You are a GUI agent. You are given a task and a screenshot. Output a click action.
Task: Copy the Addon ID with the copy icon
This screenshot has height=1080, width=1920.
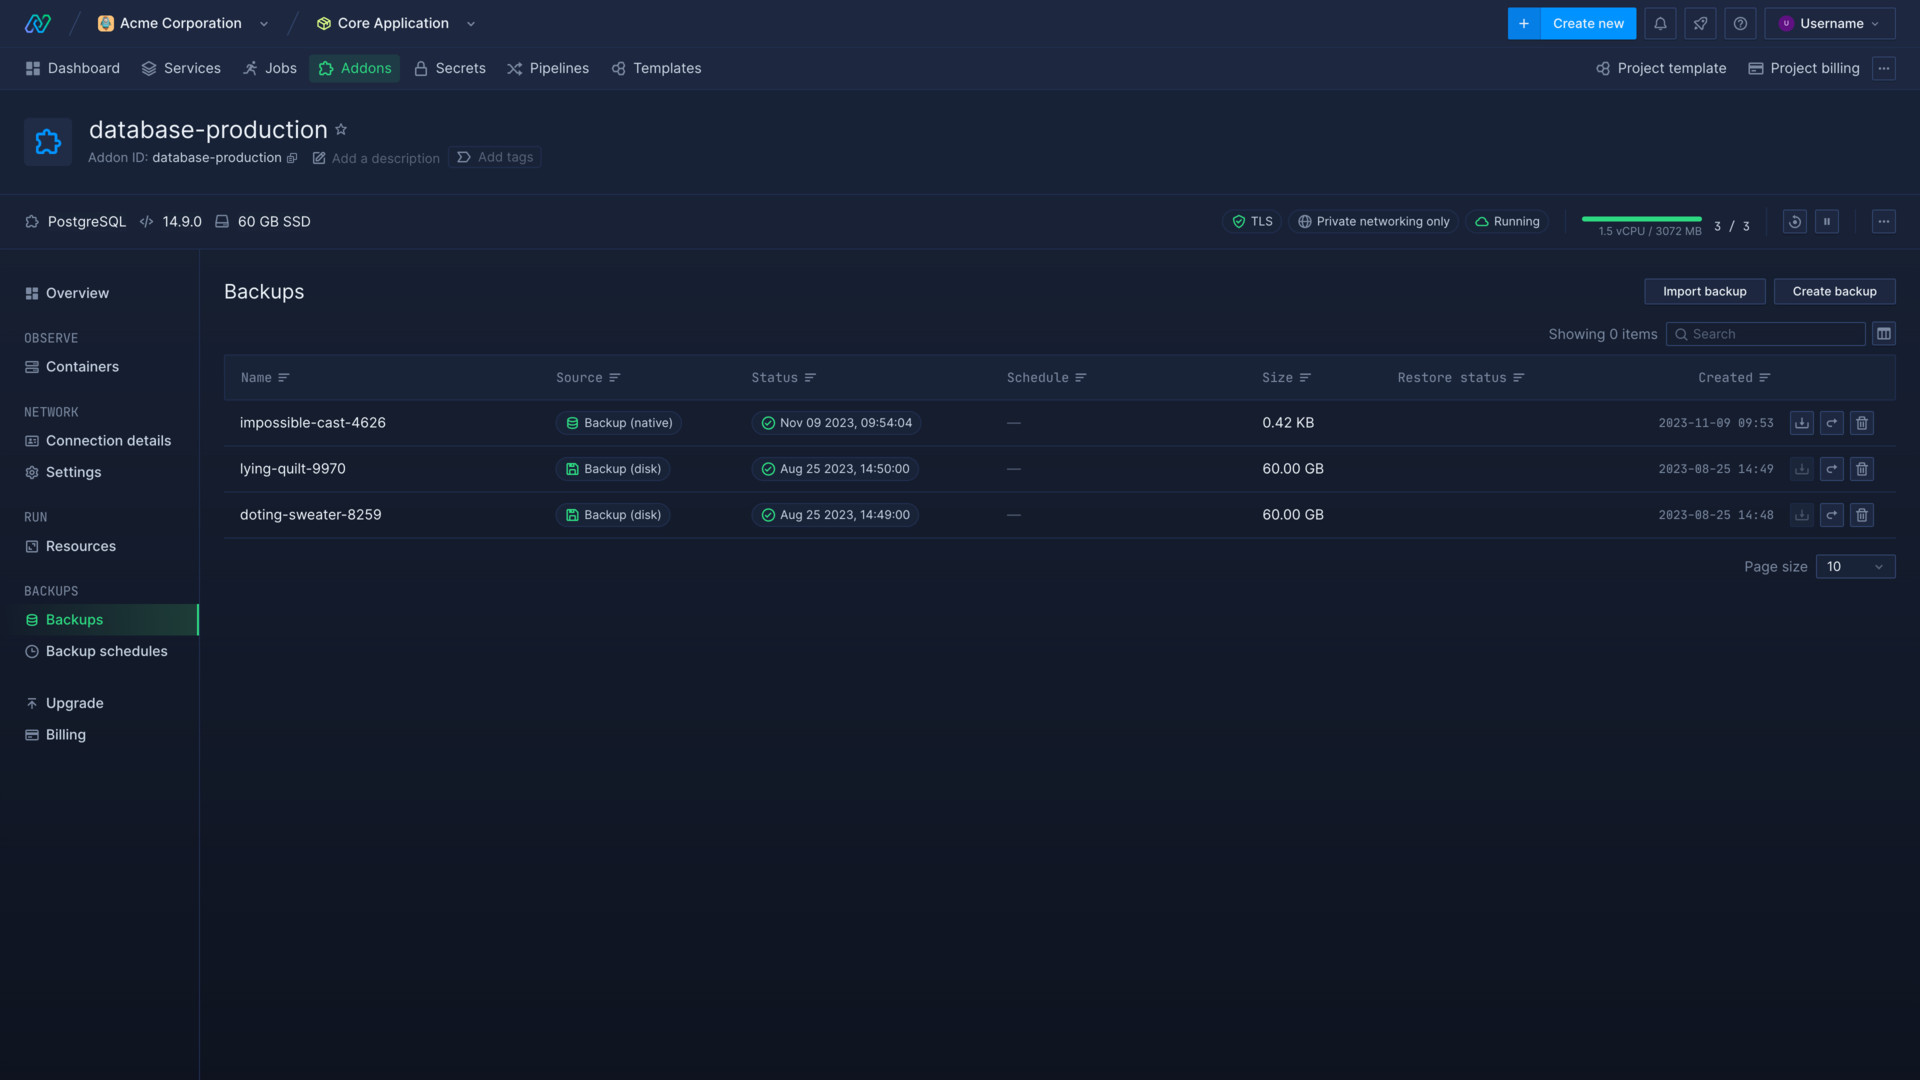292,158
